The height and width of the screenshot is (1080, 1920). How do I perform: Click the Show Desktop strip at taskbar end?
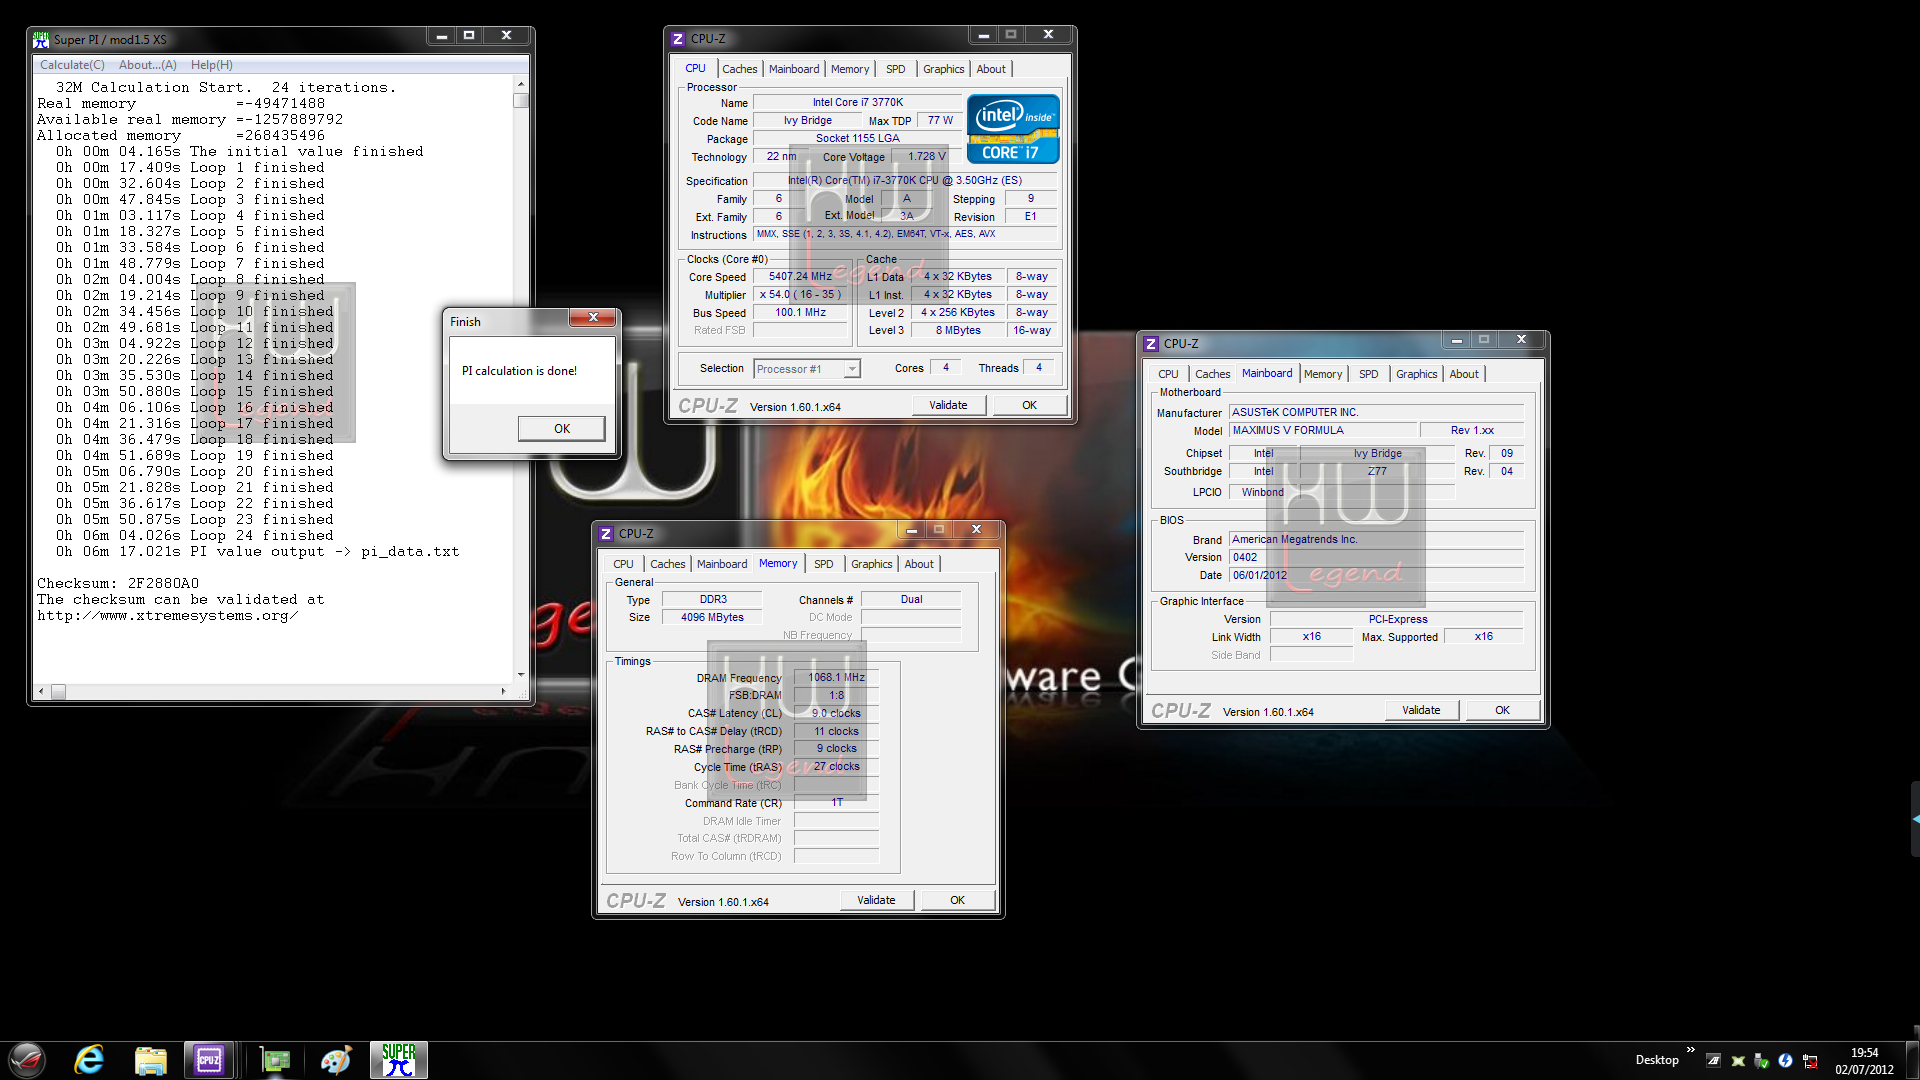coord(1912,1060)
